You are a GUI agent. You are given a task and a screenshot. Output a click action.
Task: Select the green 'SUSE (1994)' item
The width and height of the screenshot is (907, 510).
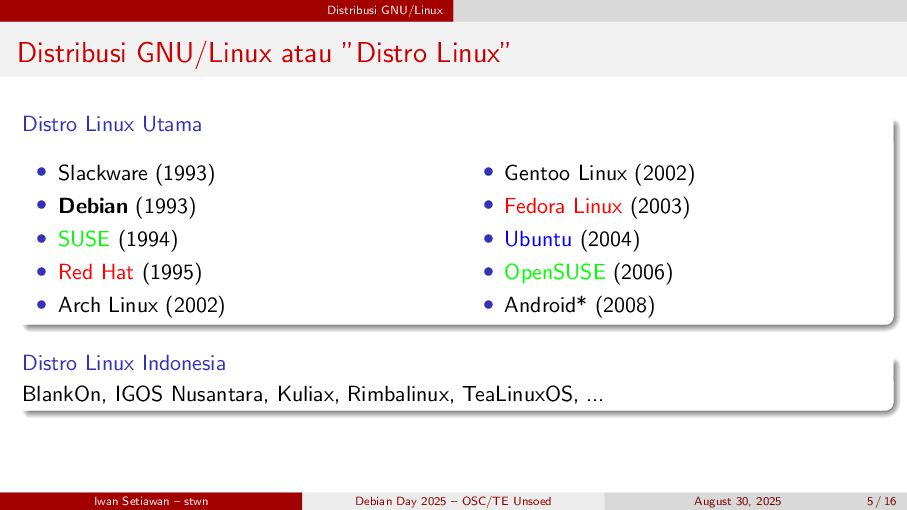118,239
